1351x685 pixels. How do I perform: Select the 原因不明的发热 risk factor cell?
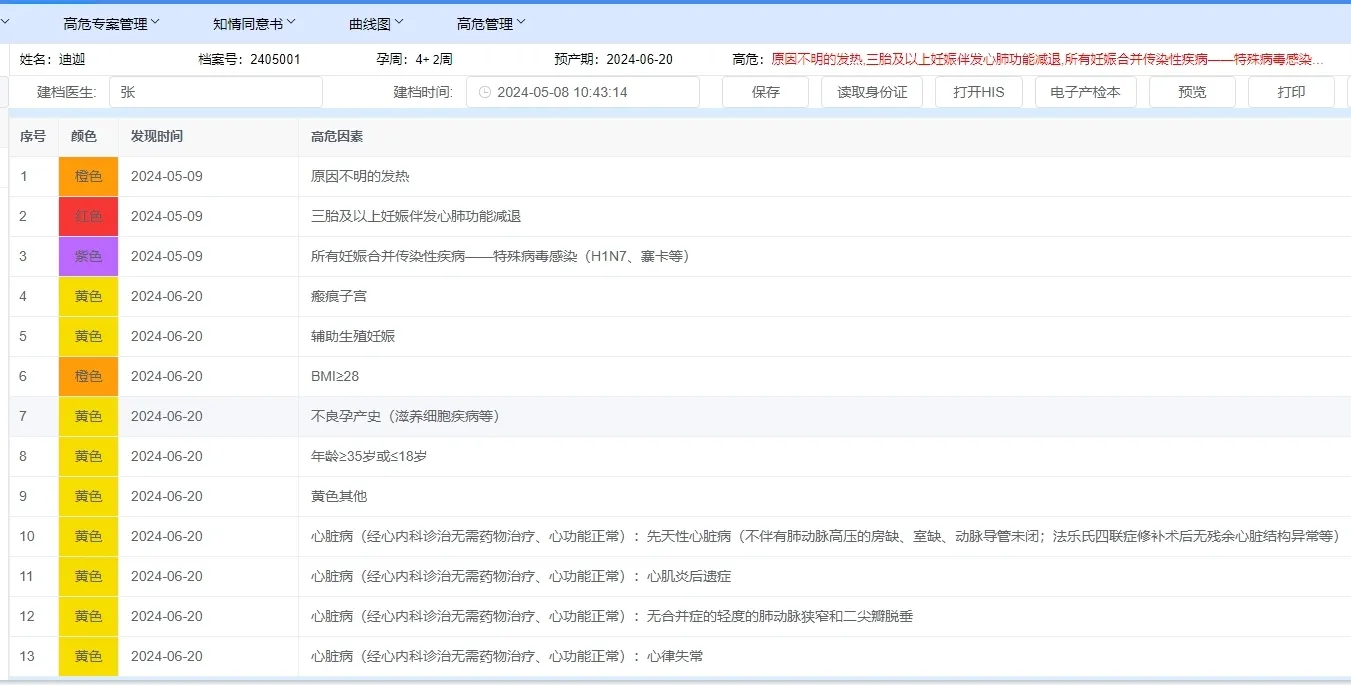tap(360, 176)
